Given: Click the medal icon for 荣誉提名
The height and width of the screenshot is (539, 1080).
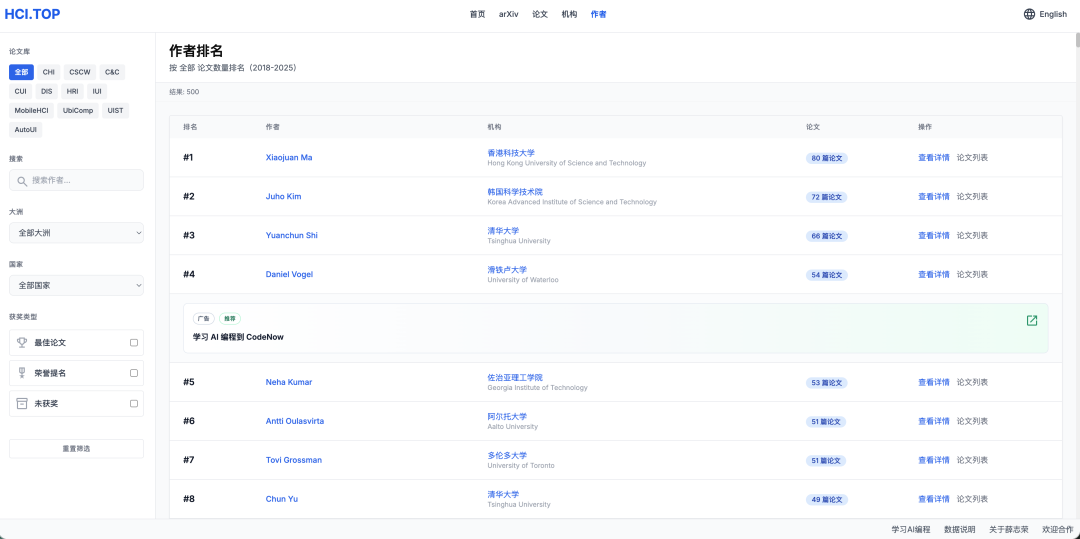Looking at the screenshot, I should point(22,373).
